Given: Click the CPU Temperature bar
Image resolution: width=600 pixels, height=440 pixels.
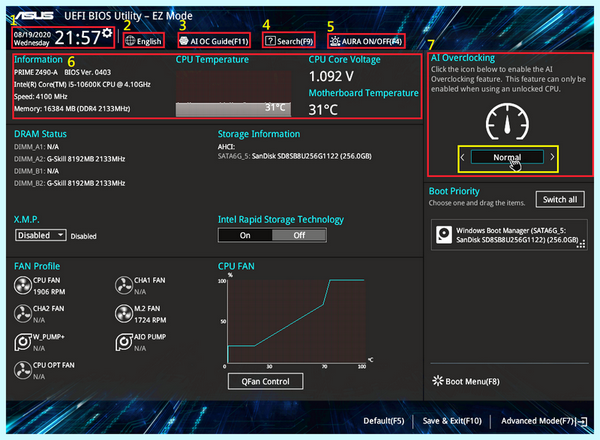Looking at the screenshot, I should (233, 109).
